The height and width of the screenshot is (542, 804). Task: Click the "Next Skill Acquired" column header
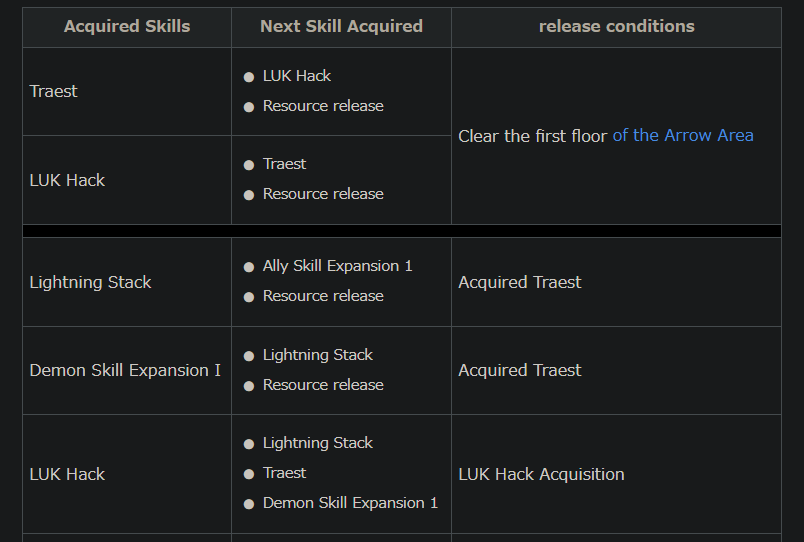pyautogui.click(x=341, y=27)
